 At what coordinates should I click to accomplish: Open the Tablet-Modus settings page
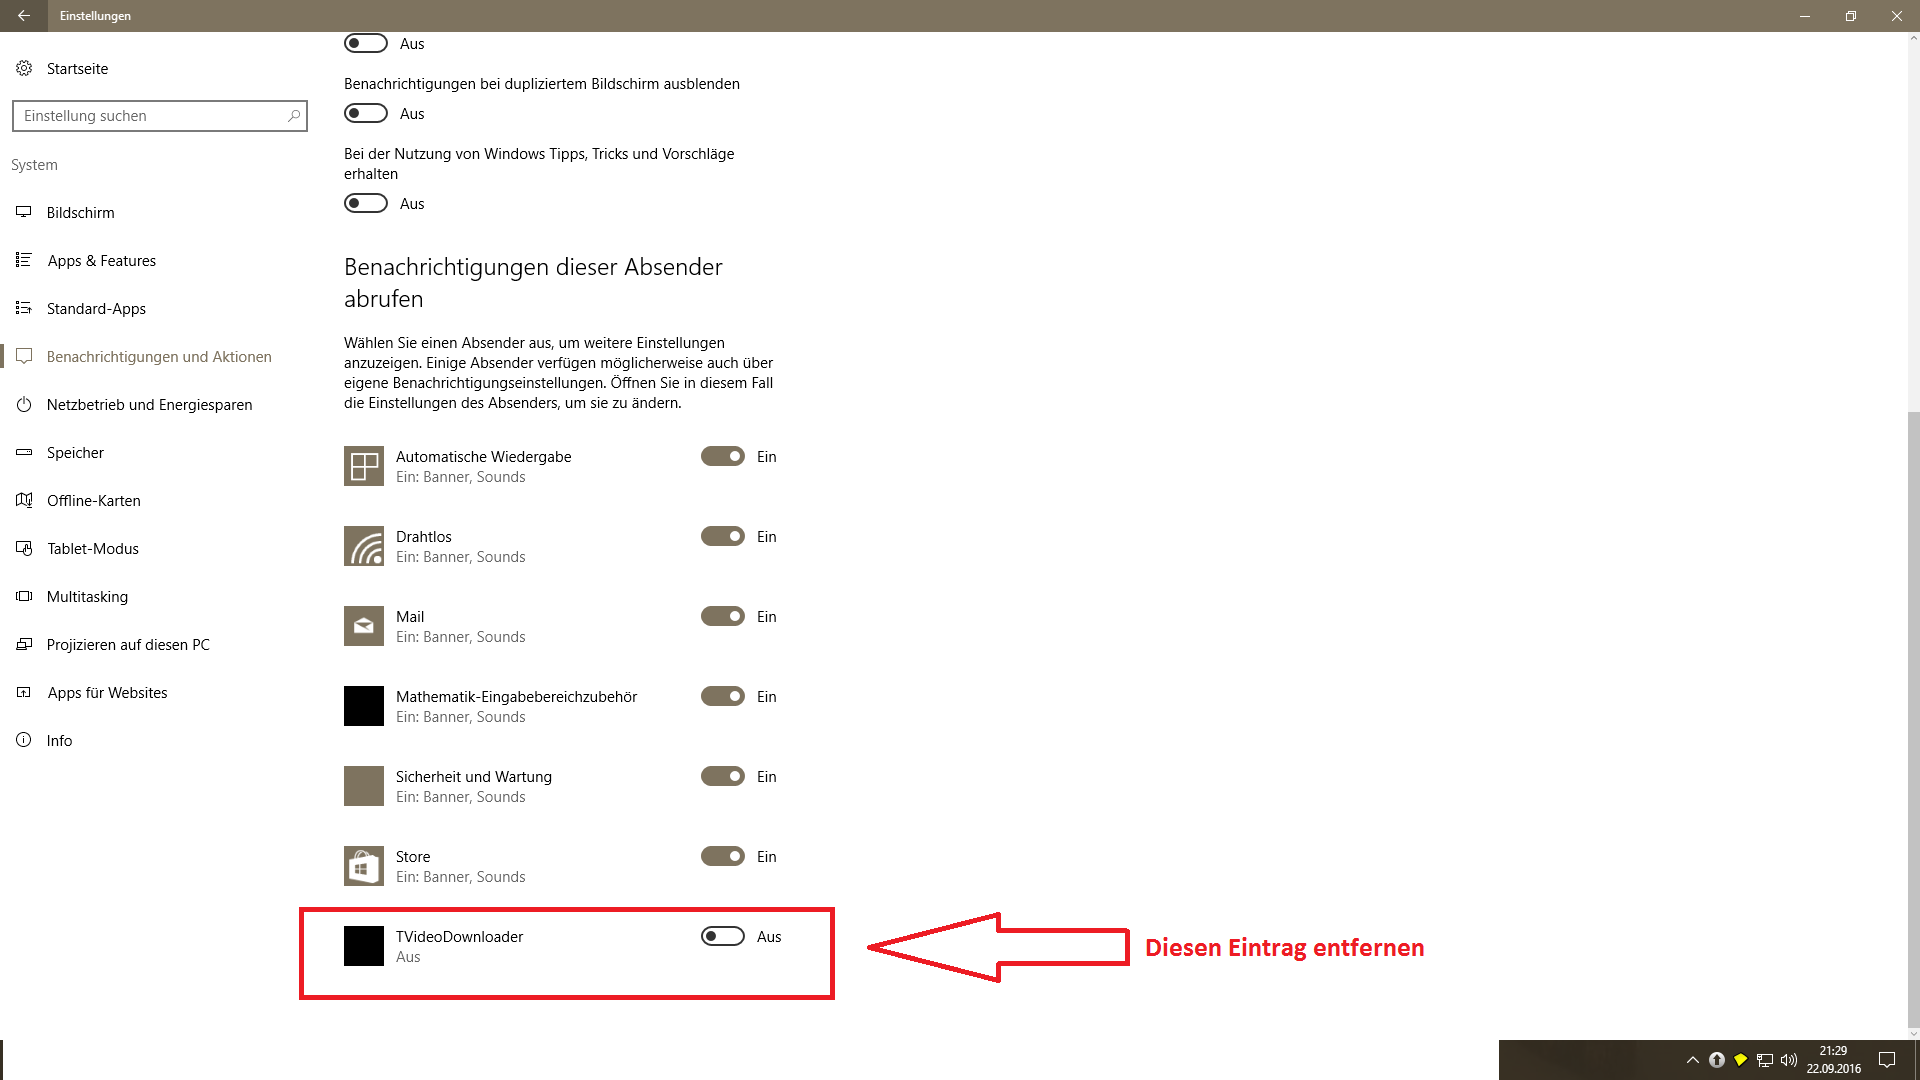pos(92,549)
